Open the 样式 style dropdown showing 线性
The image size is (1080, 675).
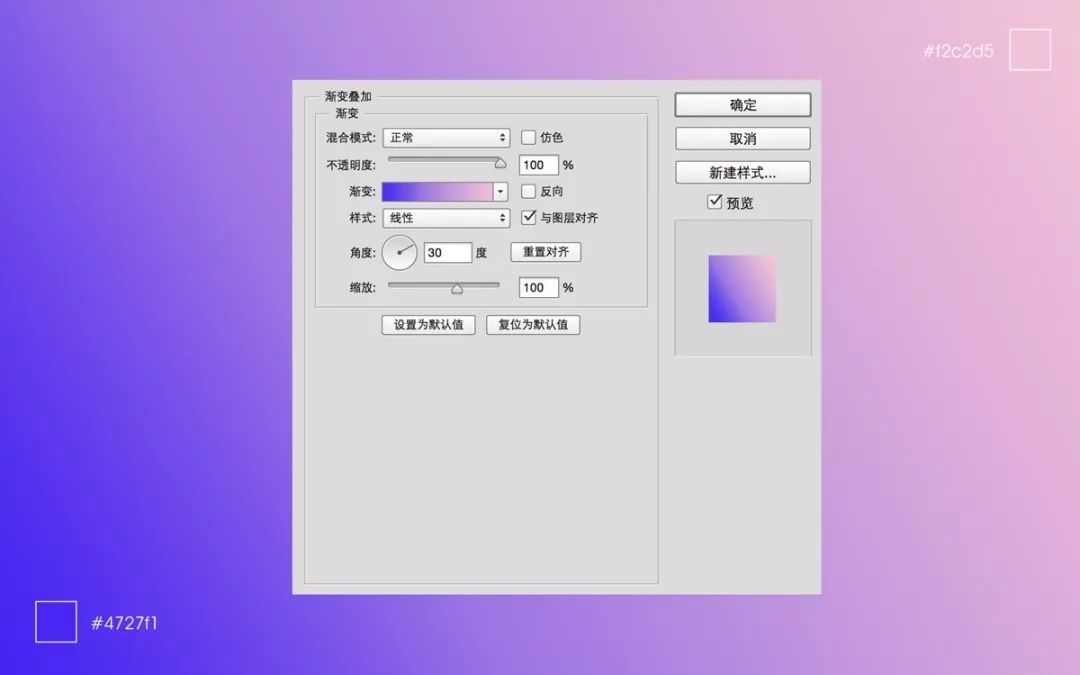click(446, 218)
